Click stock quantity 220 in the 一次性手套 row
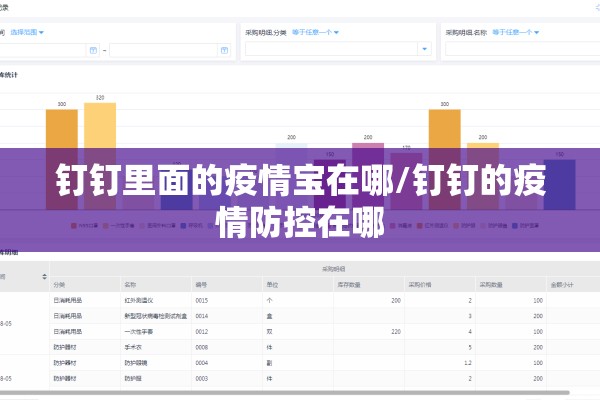This screenshot has width=600, height=400. pyautogui.click(x=396, y=331)
